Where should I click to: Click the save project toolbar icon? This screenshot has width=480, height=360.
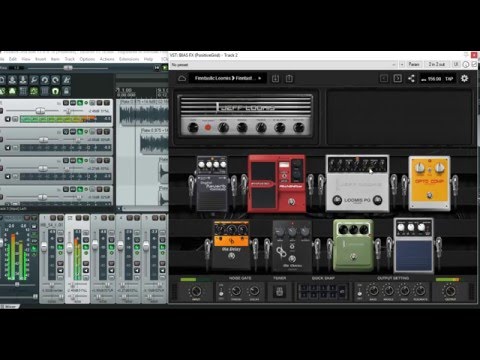23,80
